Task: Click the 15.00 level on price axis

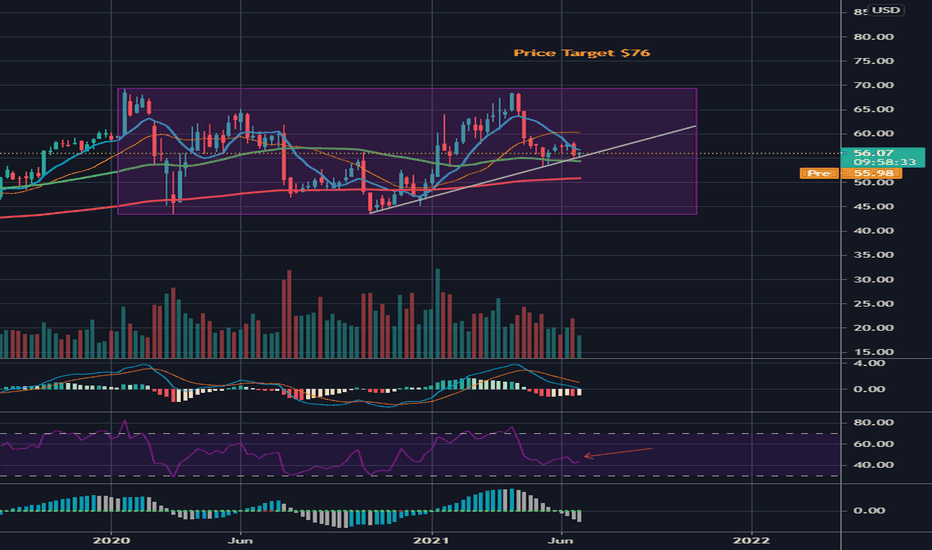Action: [x=873, y=352]
